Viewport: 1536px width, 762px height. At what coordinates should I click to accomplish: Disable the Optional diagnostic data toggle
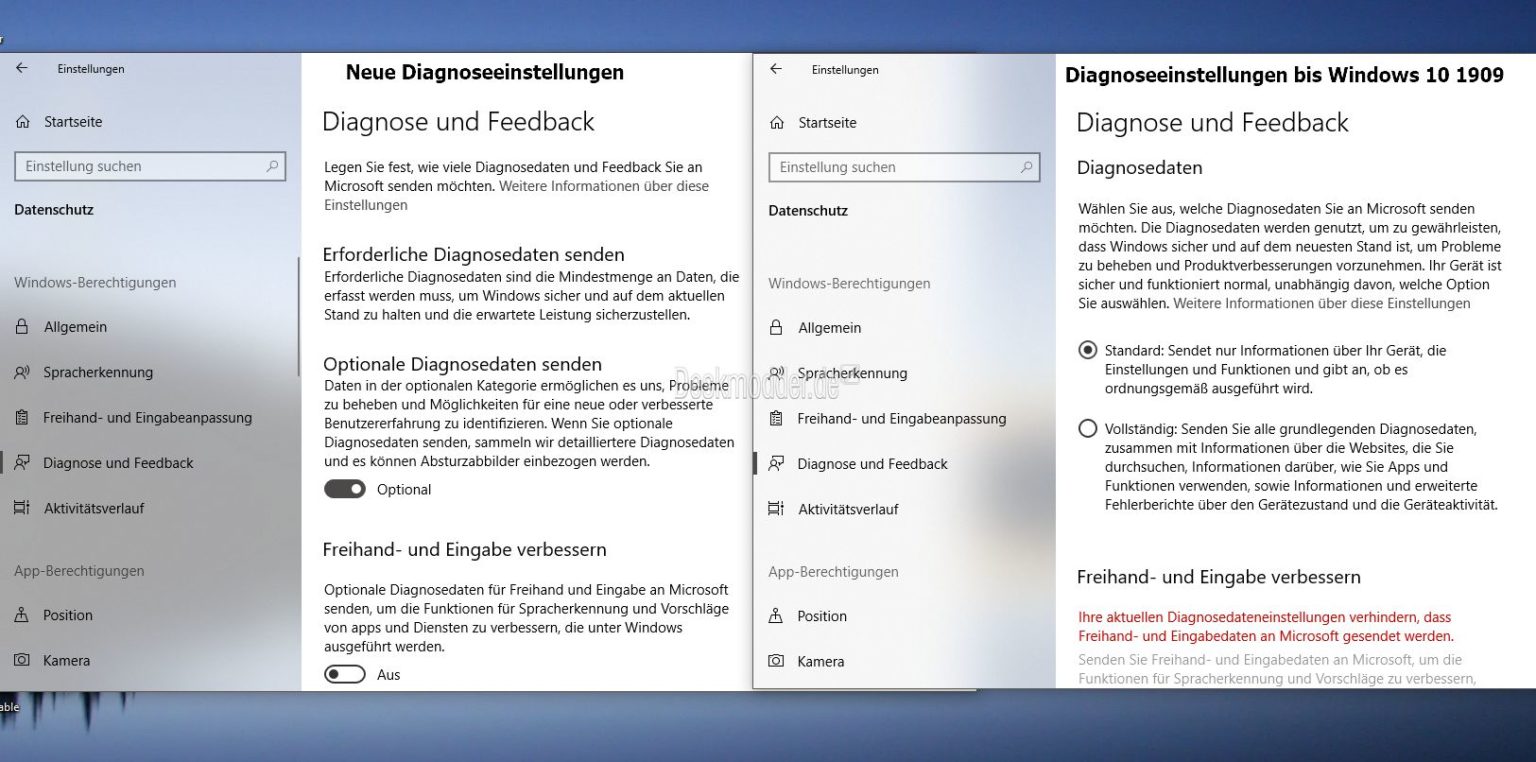tap(345, 489)
